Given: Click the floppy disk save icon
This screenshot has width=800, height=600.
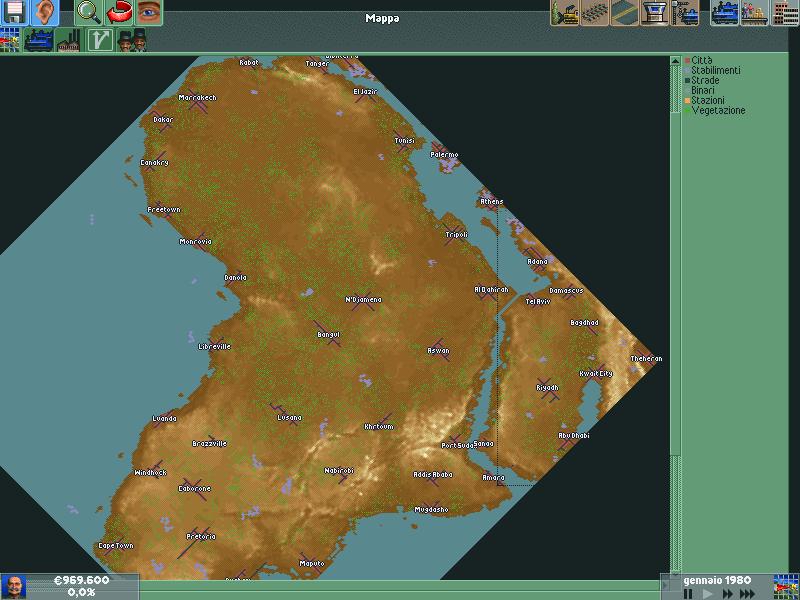Looking at the screenshot, I should [x=14, y=12].
